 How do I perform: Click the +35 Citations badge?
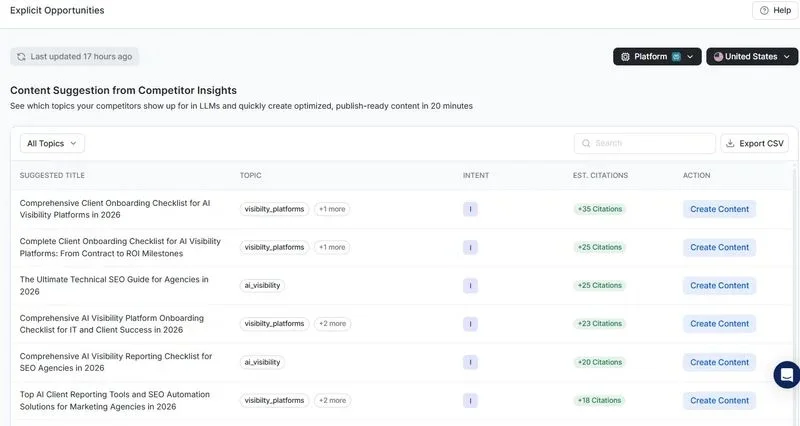(599, 209)
